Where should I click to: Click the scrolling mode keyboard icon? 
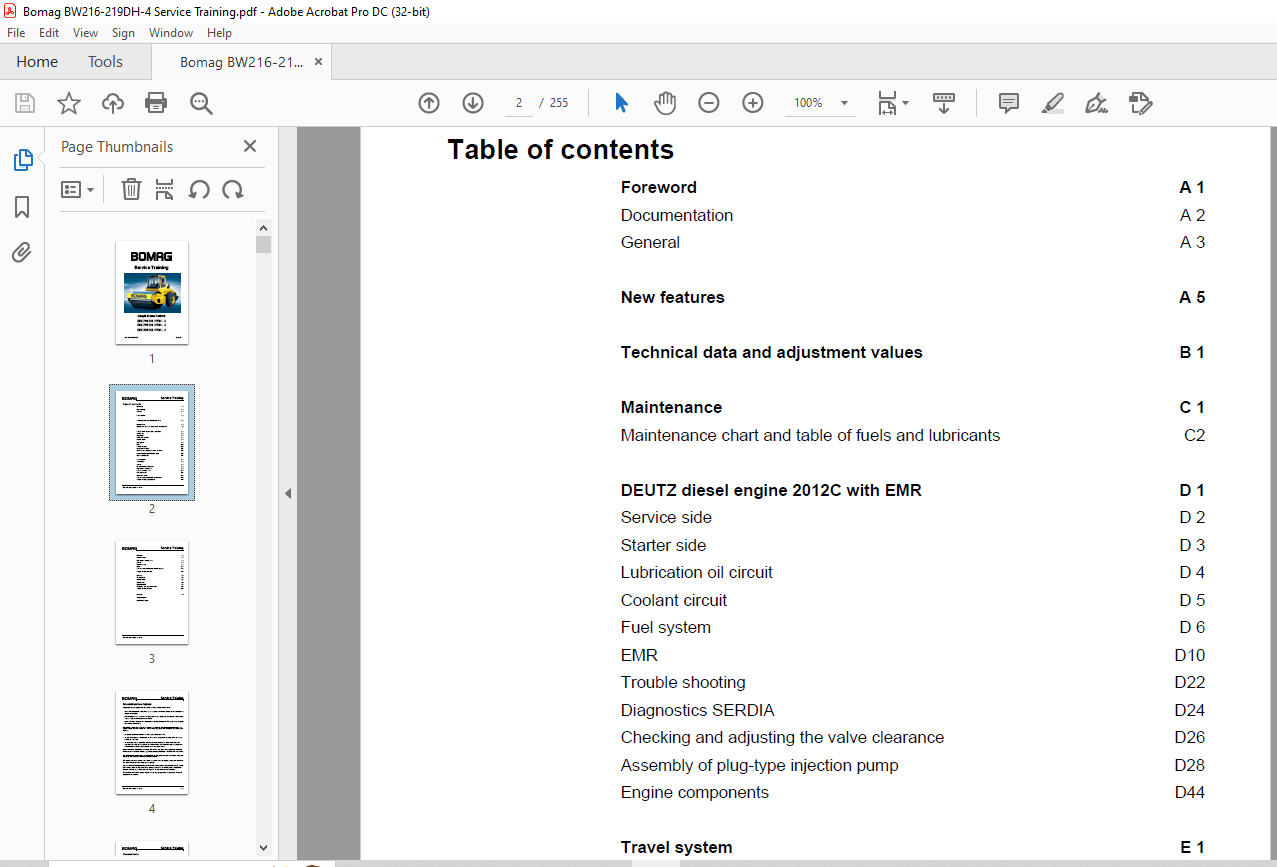pos(944,103)
